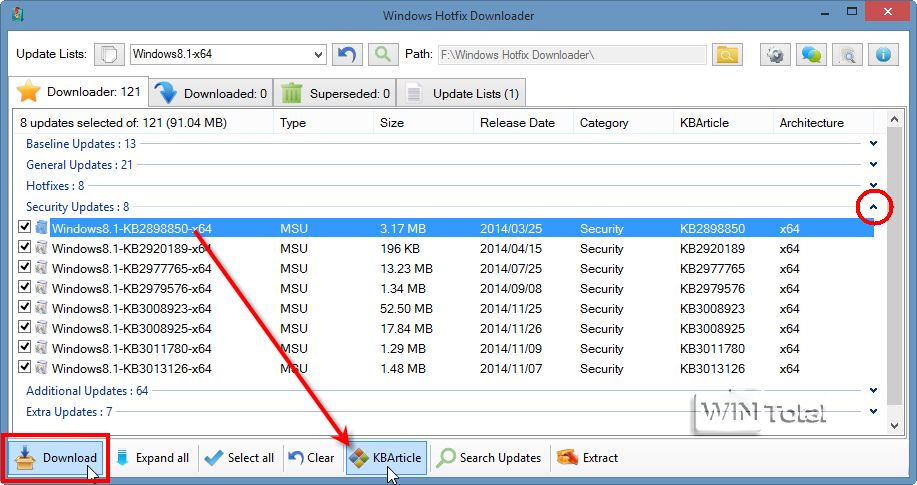
Task: Uncheck Windows8.1-KB2979576-x64 checkbox
Action: (x=24, y=287)
